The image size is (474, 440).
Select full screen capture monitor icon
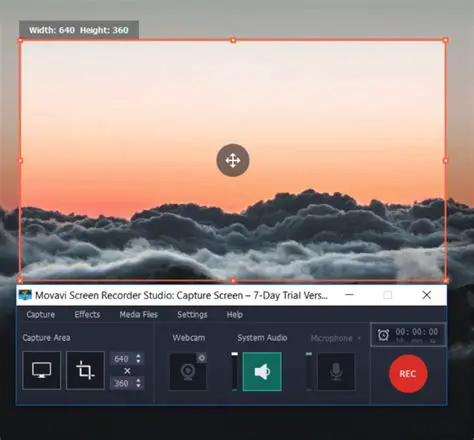[42, 370]
